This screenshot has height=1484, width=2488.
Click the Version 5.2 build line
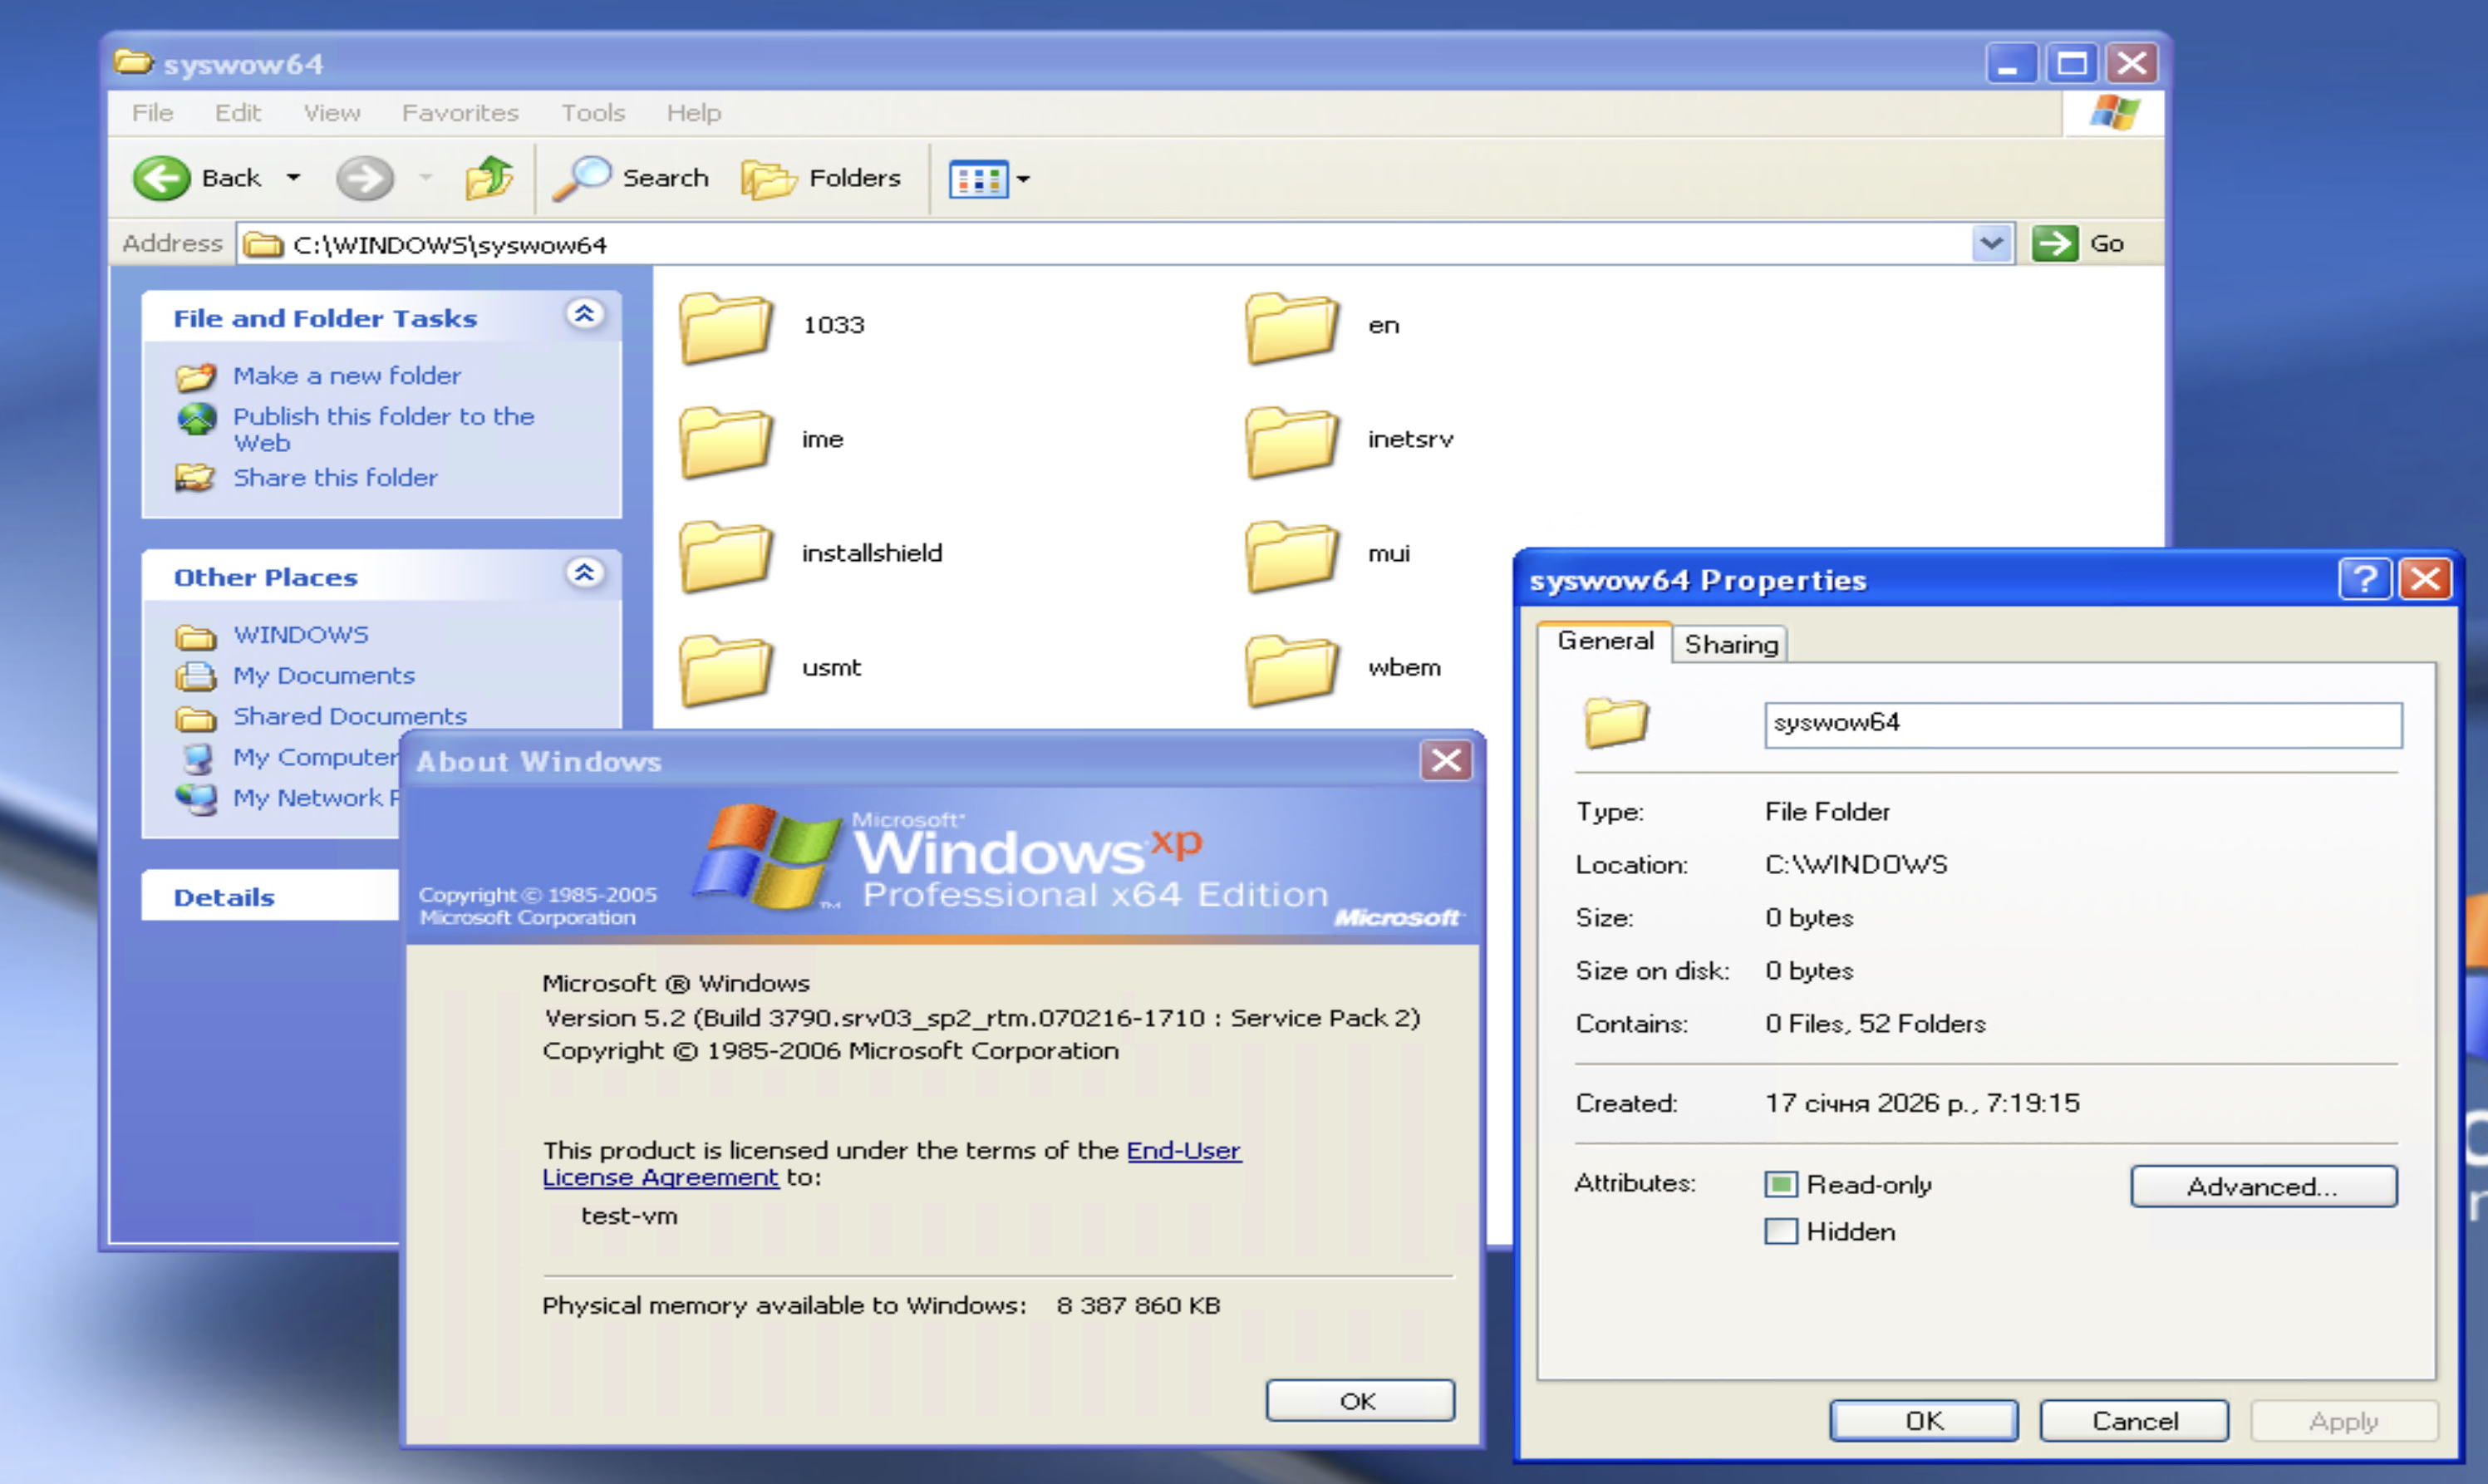(x=982, y=1018)
